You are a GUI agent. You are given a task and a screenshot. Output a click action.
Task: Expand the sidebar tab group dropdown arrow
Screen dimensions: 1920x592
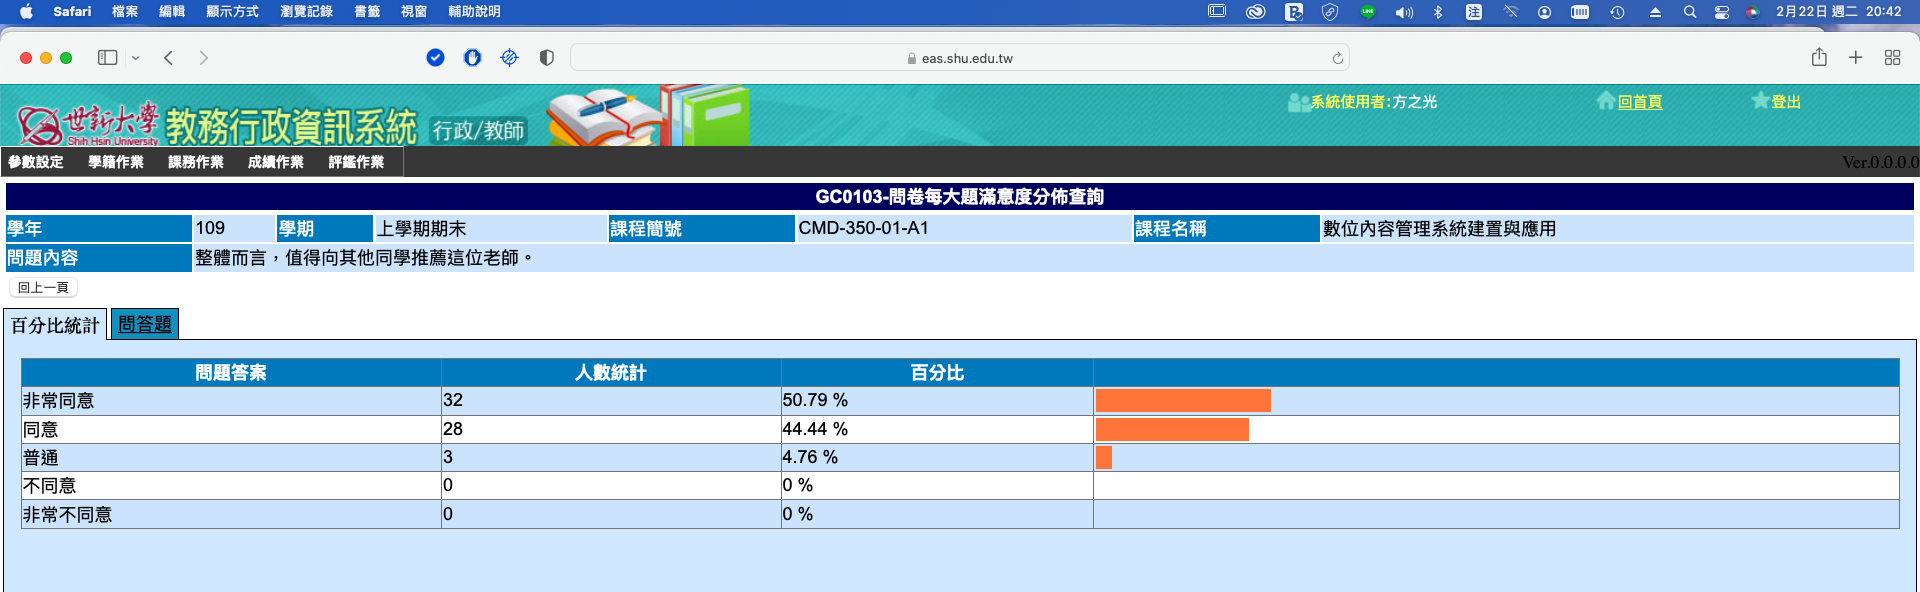click(136, 58)
